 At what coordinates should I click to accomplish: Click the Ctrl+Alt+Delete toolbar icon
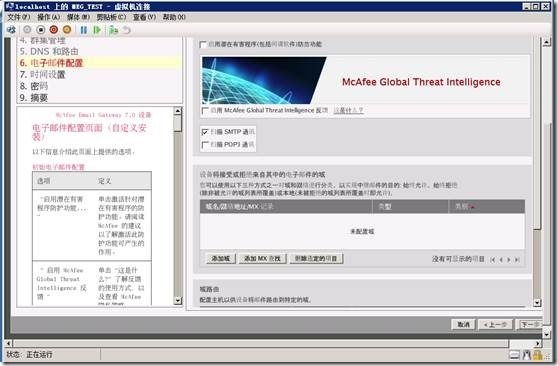pos(11,30)
